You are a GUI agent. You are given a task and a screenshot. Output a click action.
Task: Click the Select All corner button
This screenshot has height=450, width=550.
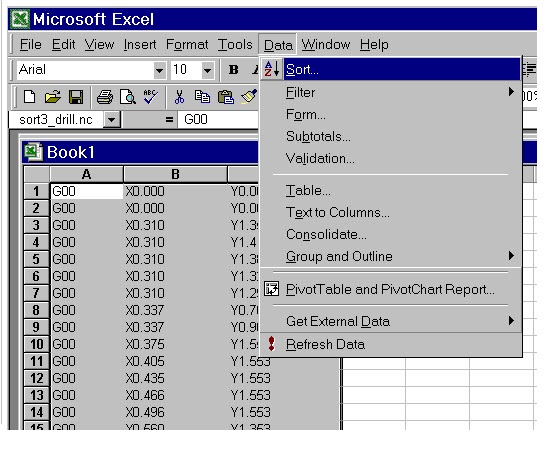click(36, 174)
